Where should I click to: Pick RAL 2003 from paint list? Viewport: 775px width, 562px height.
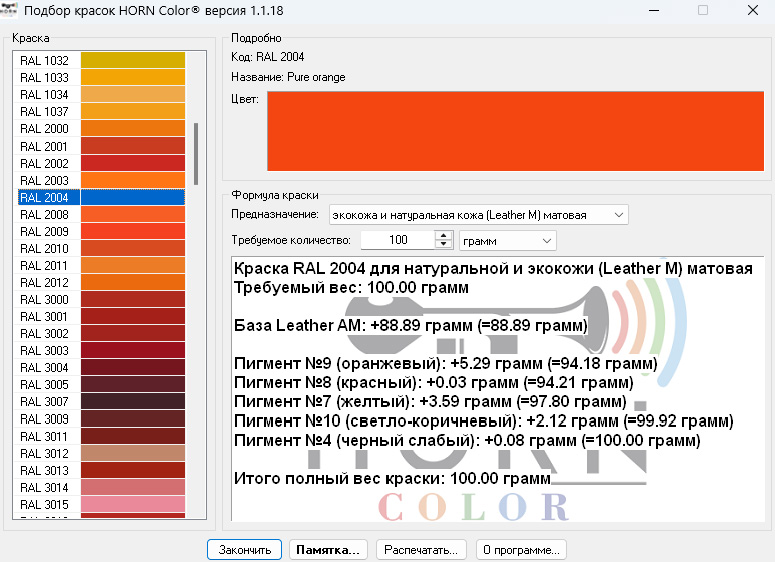101,180
